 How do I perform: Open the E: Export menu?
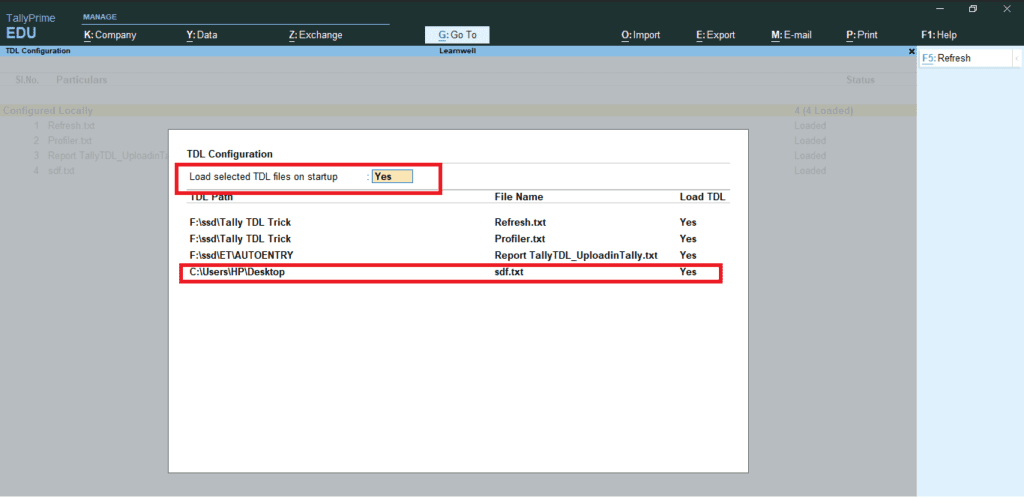(715, 35)
